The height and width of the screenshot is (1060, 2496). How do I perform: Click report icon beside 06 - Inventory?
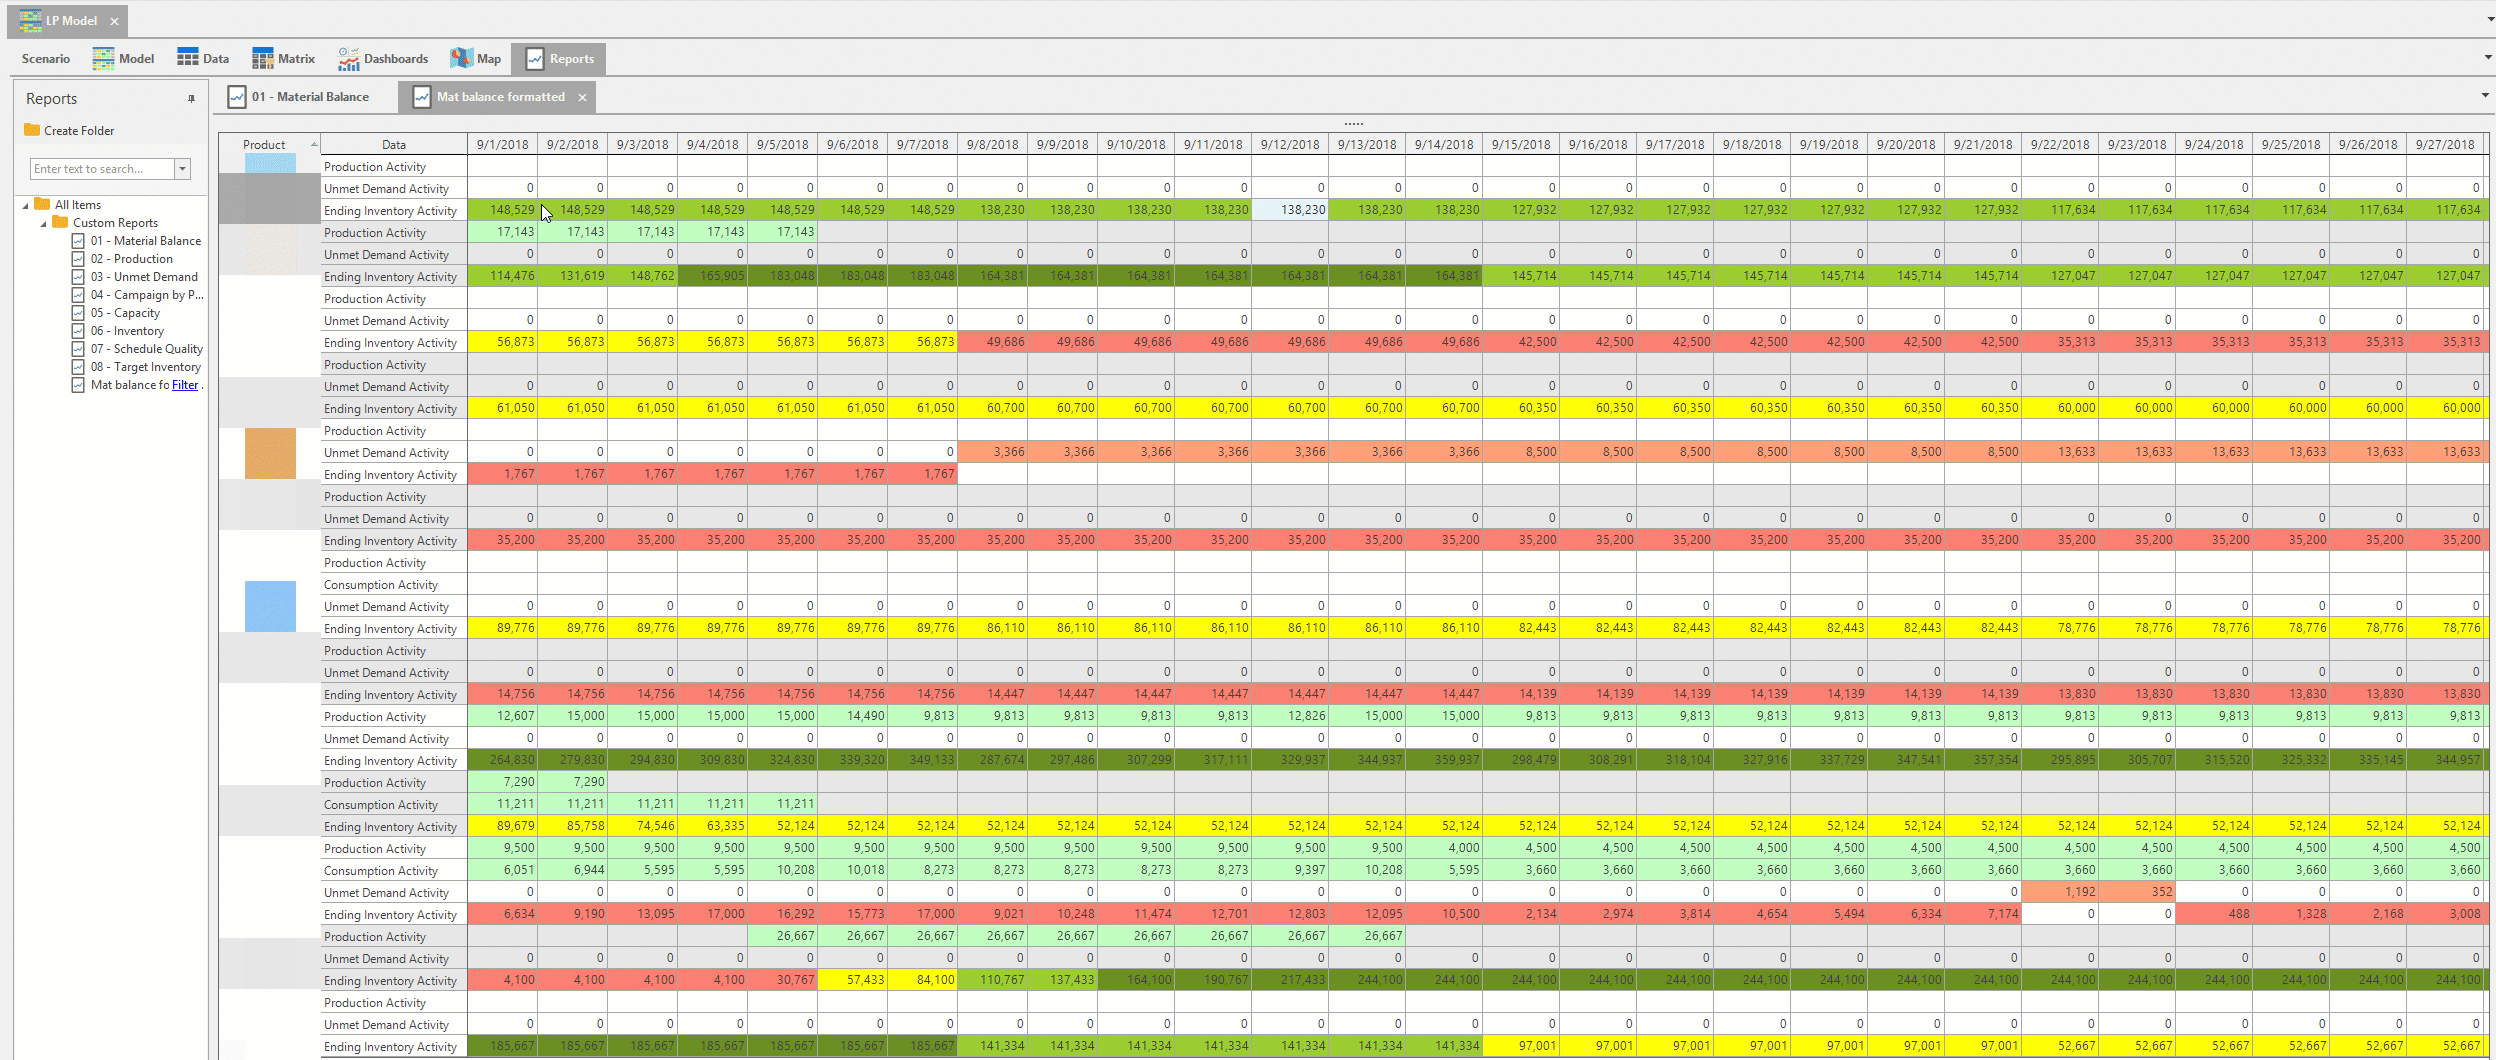78,330
